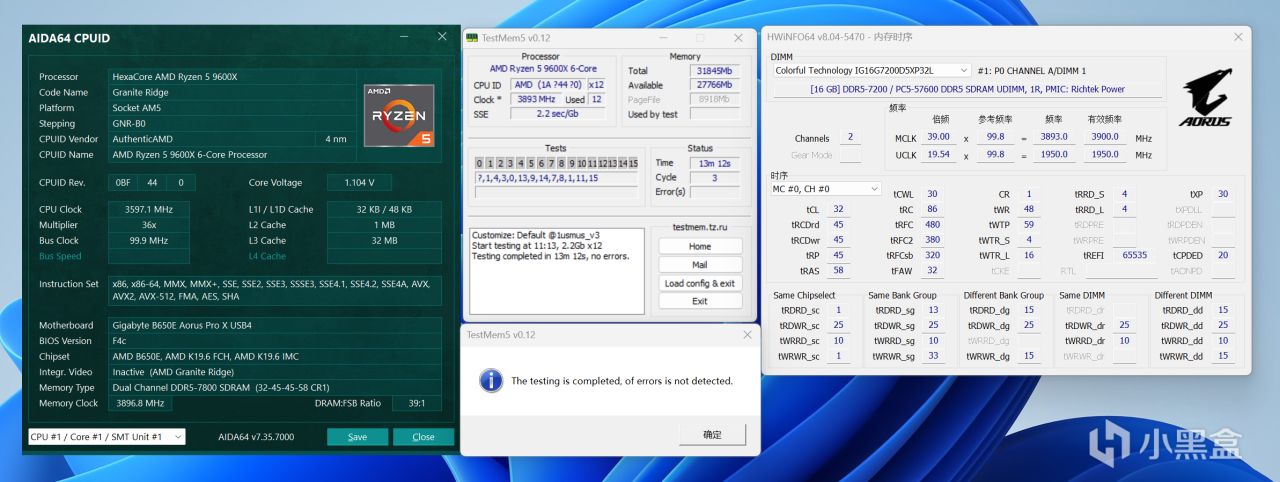Minimize the AIDA64 CPUID window
1280x482 pixels.
[405, 37]
